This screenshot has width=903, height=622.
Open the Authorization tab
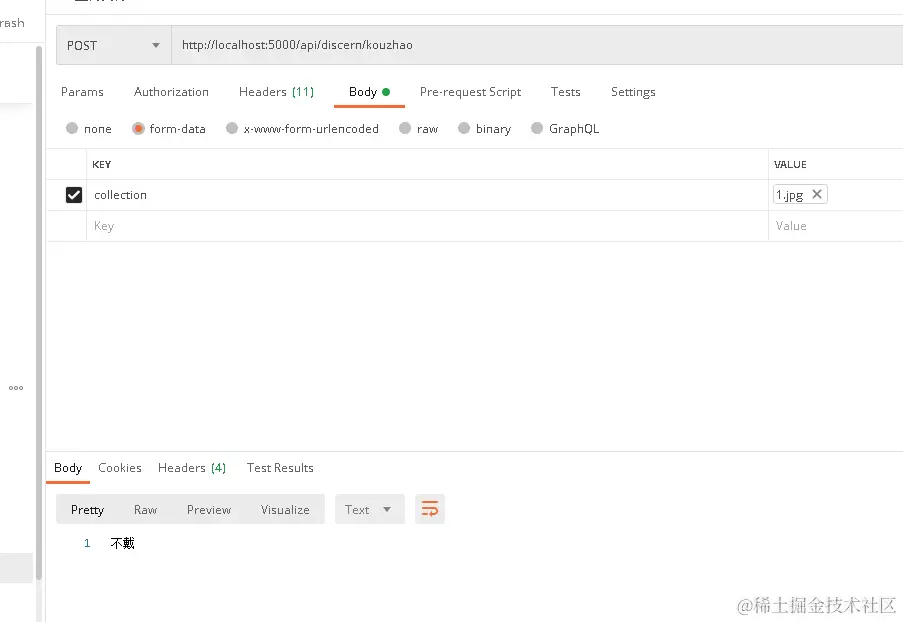[x=171, y=92]
